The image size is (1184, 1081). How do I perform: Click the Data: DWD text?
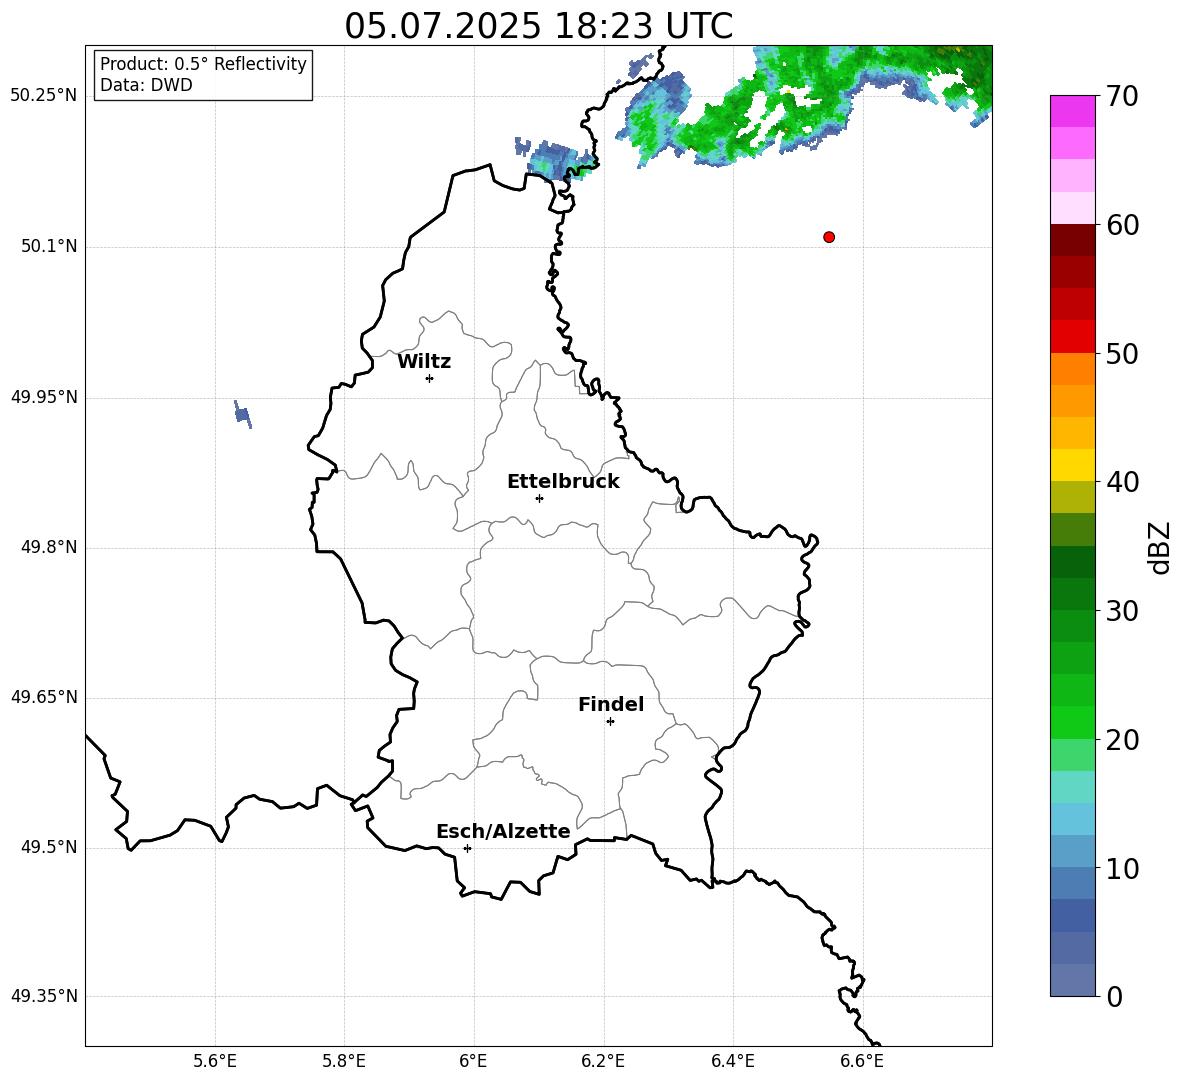click(146, 85)
